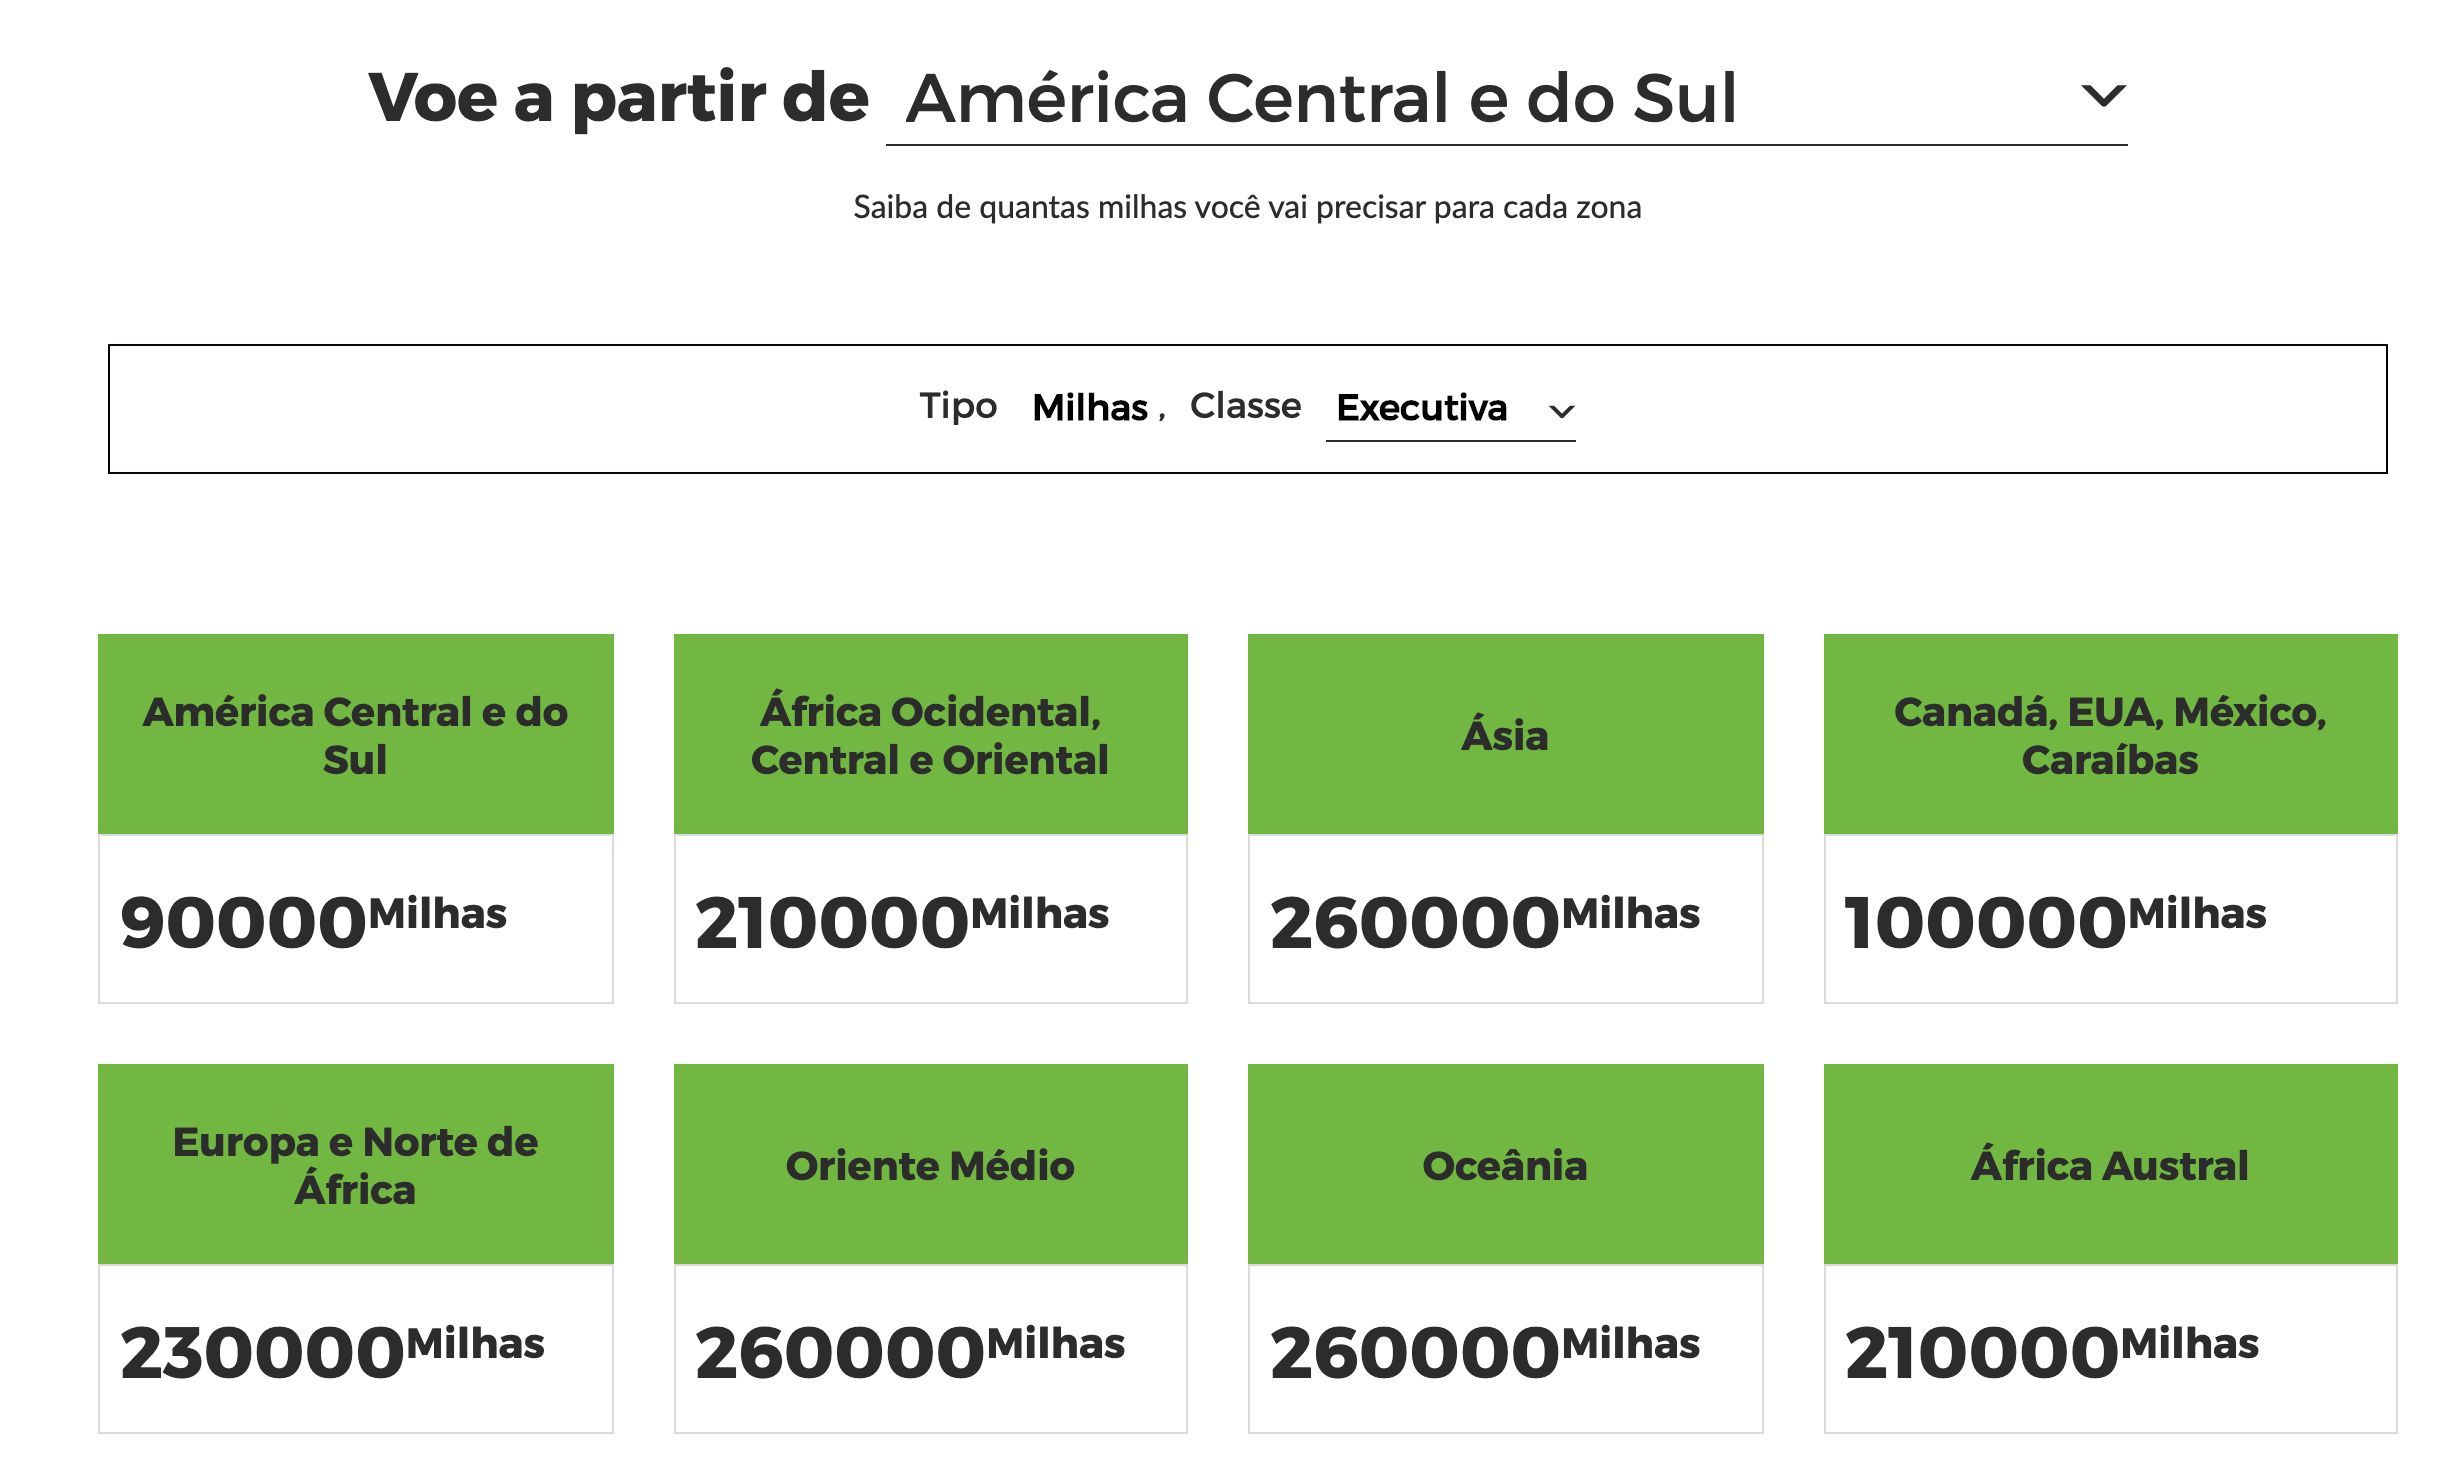Screen dimensions: 2458x1470
Task: Click the 260000 Milhas under Oriente Médio
Action: pos(910,1351)
